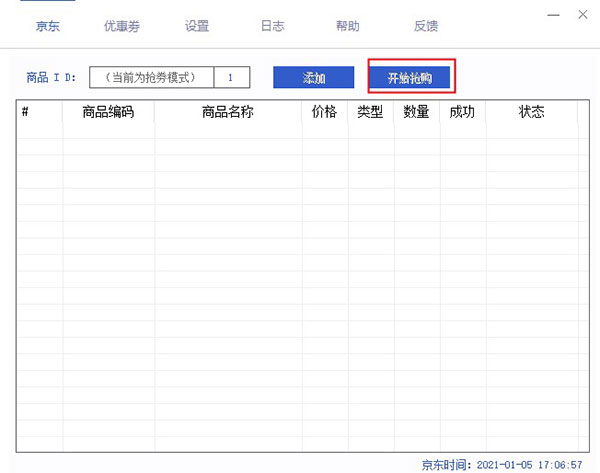This screenshot has width=600, height=473.
Task: Open the 日志 tab
Action: pyautogui.click(x=272, y=26)
